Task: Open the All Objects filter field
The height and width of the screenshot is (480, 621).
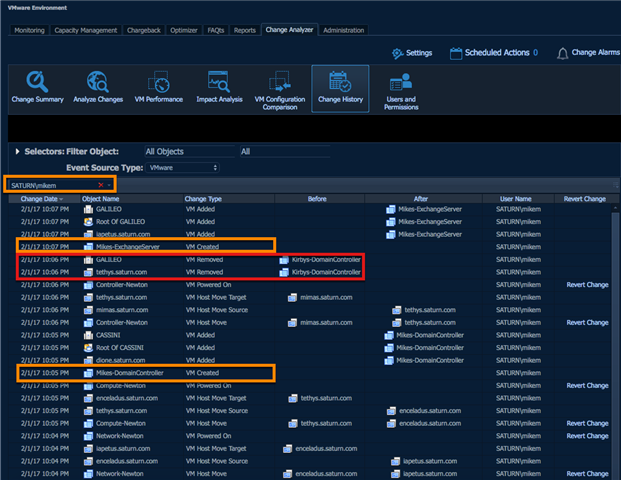Action: tap(190, 151)
